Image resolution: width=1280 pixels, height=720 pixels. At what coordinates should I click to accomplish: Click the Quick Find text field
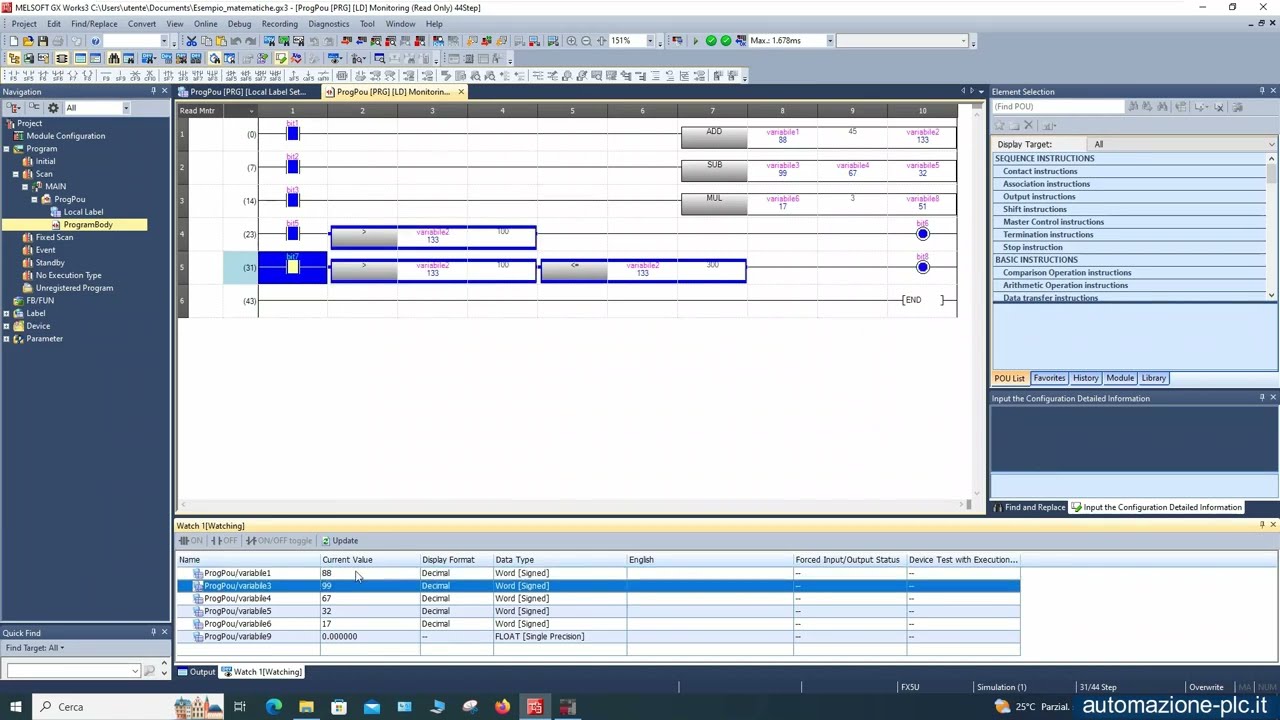click(72, 671)
